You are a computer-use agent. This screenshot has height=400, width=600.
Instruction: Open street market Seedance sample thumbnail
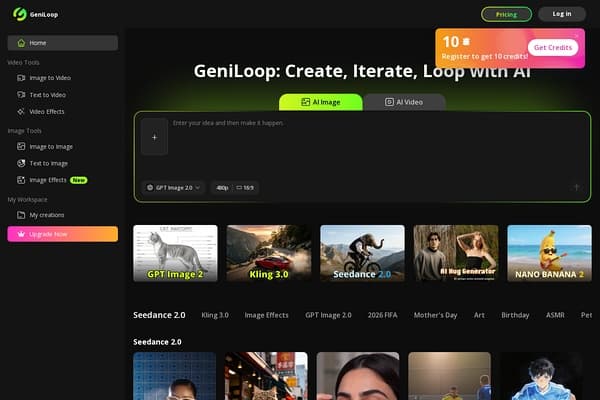point(266,376)
